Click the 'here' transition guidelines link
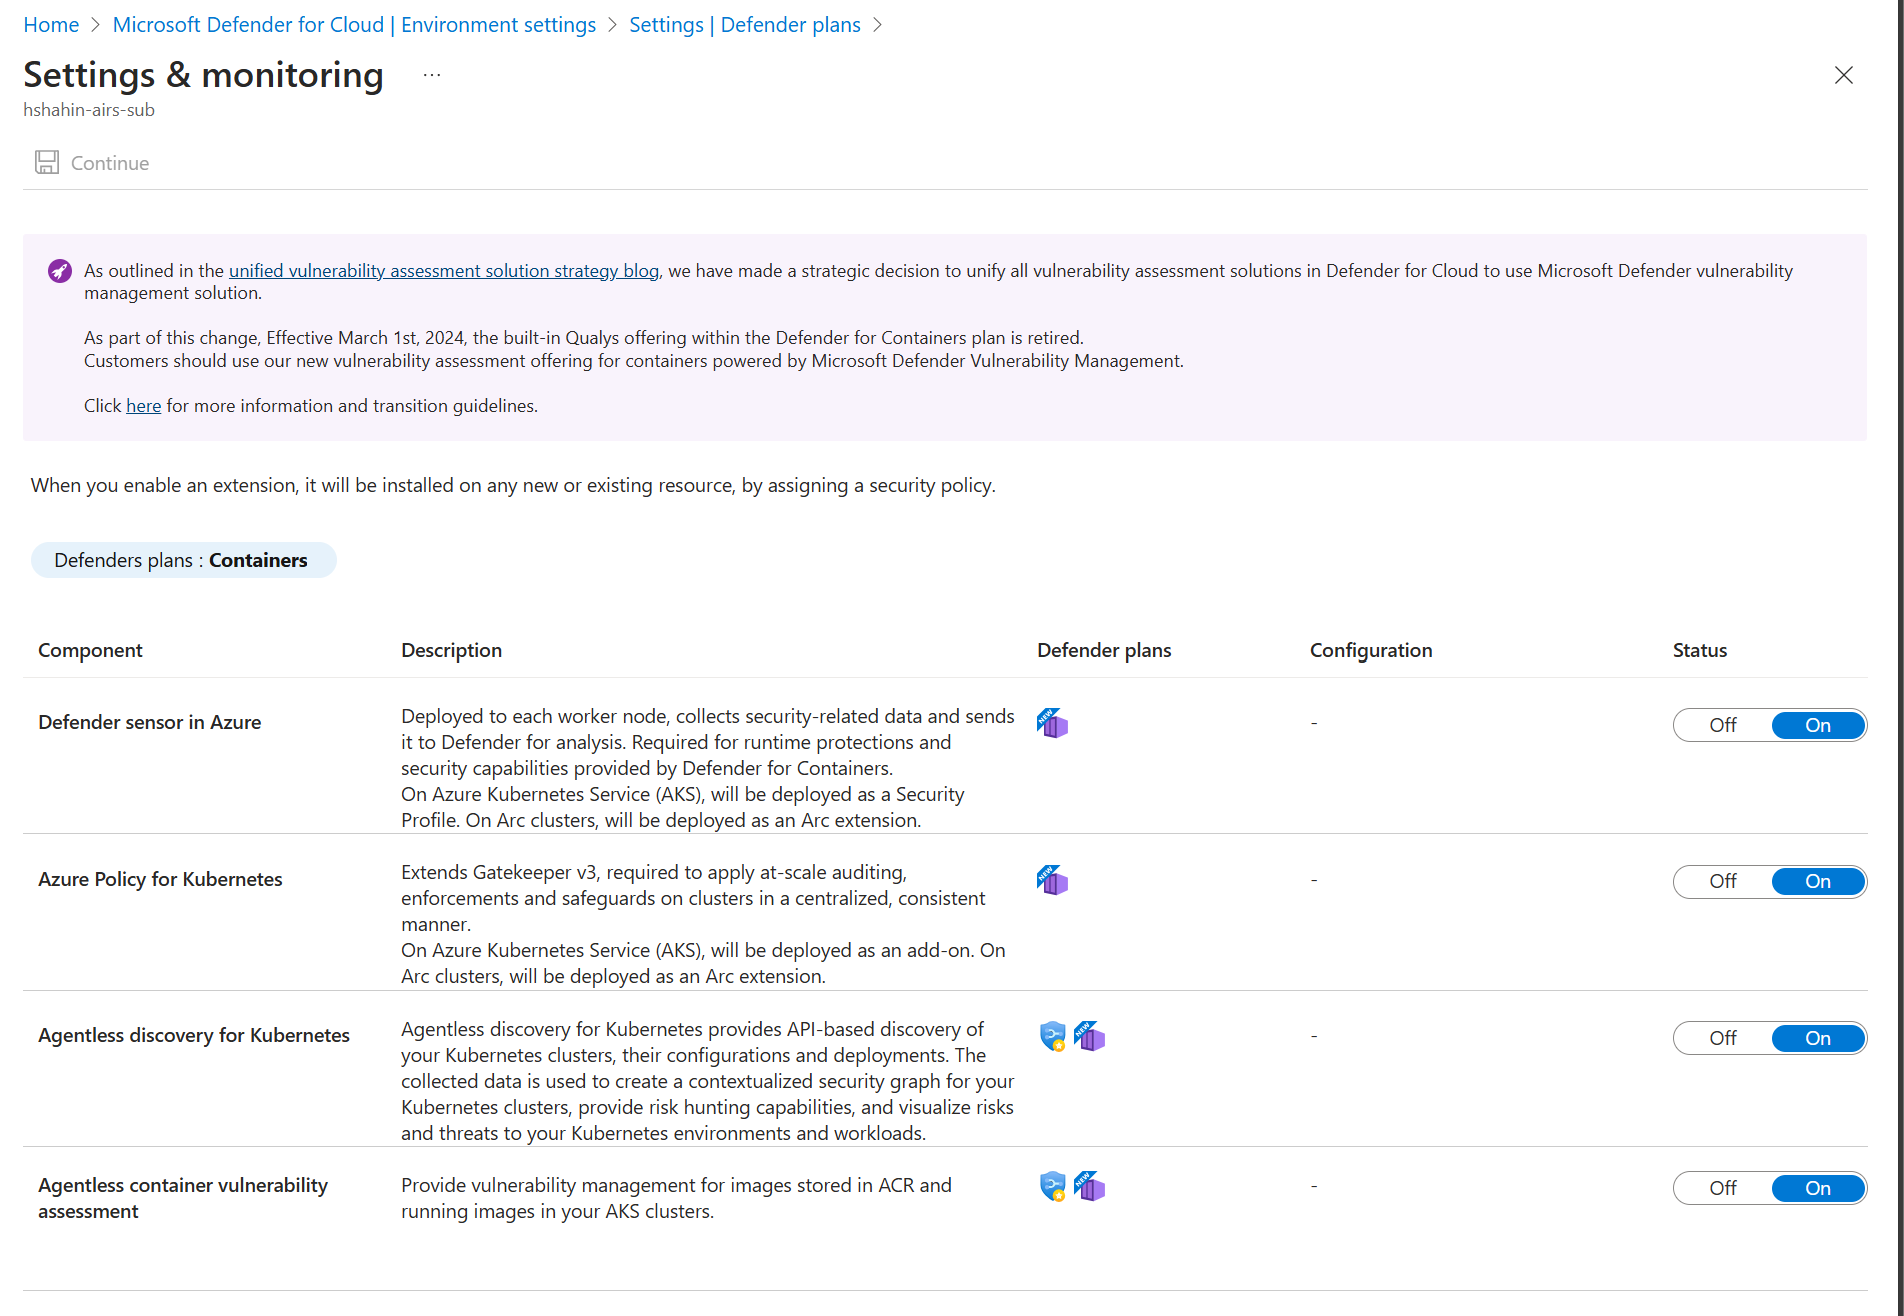This screenshot has width=1904, height=1316. click(143, 406)
